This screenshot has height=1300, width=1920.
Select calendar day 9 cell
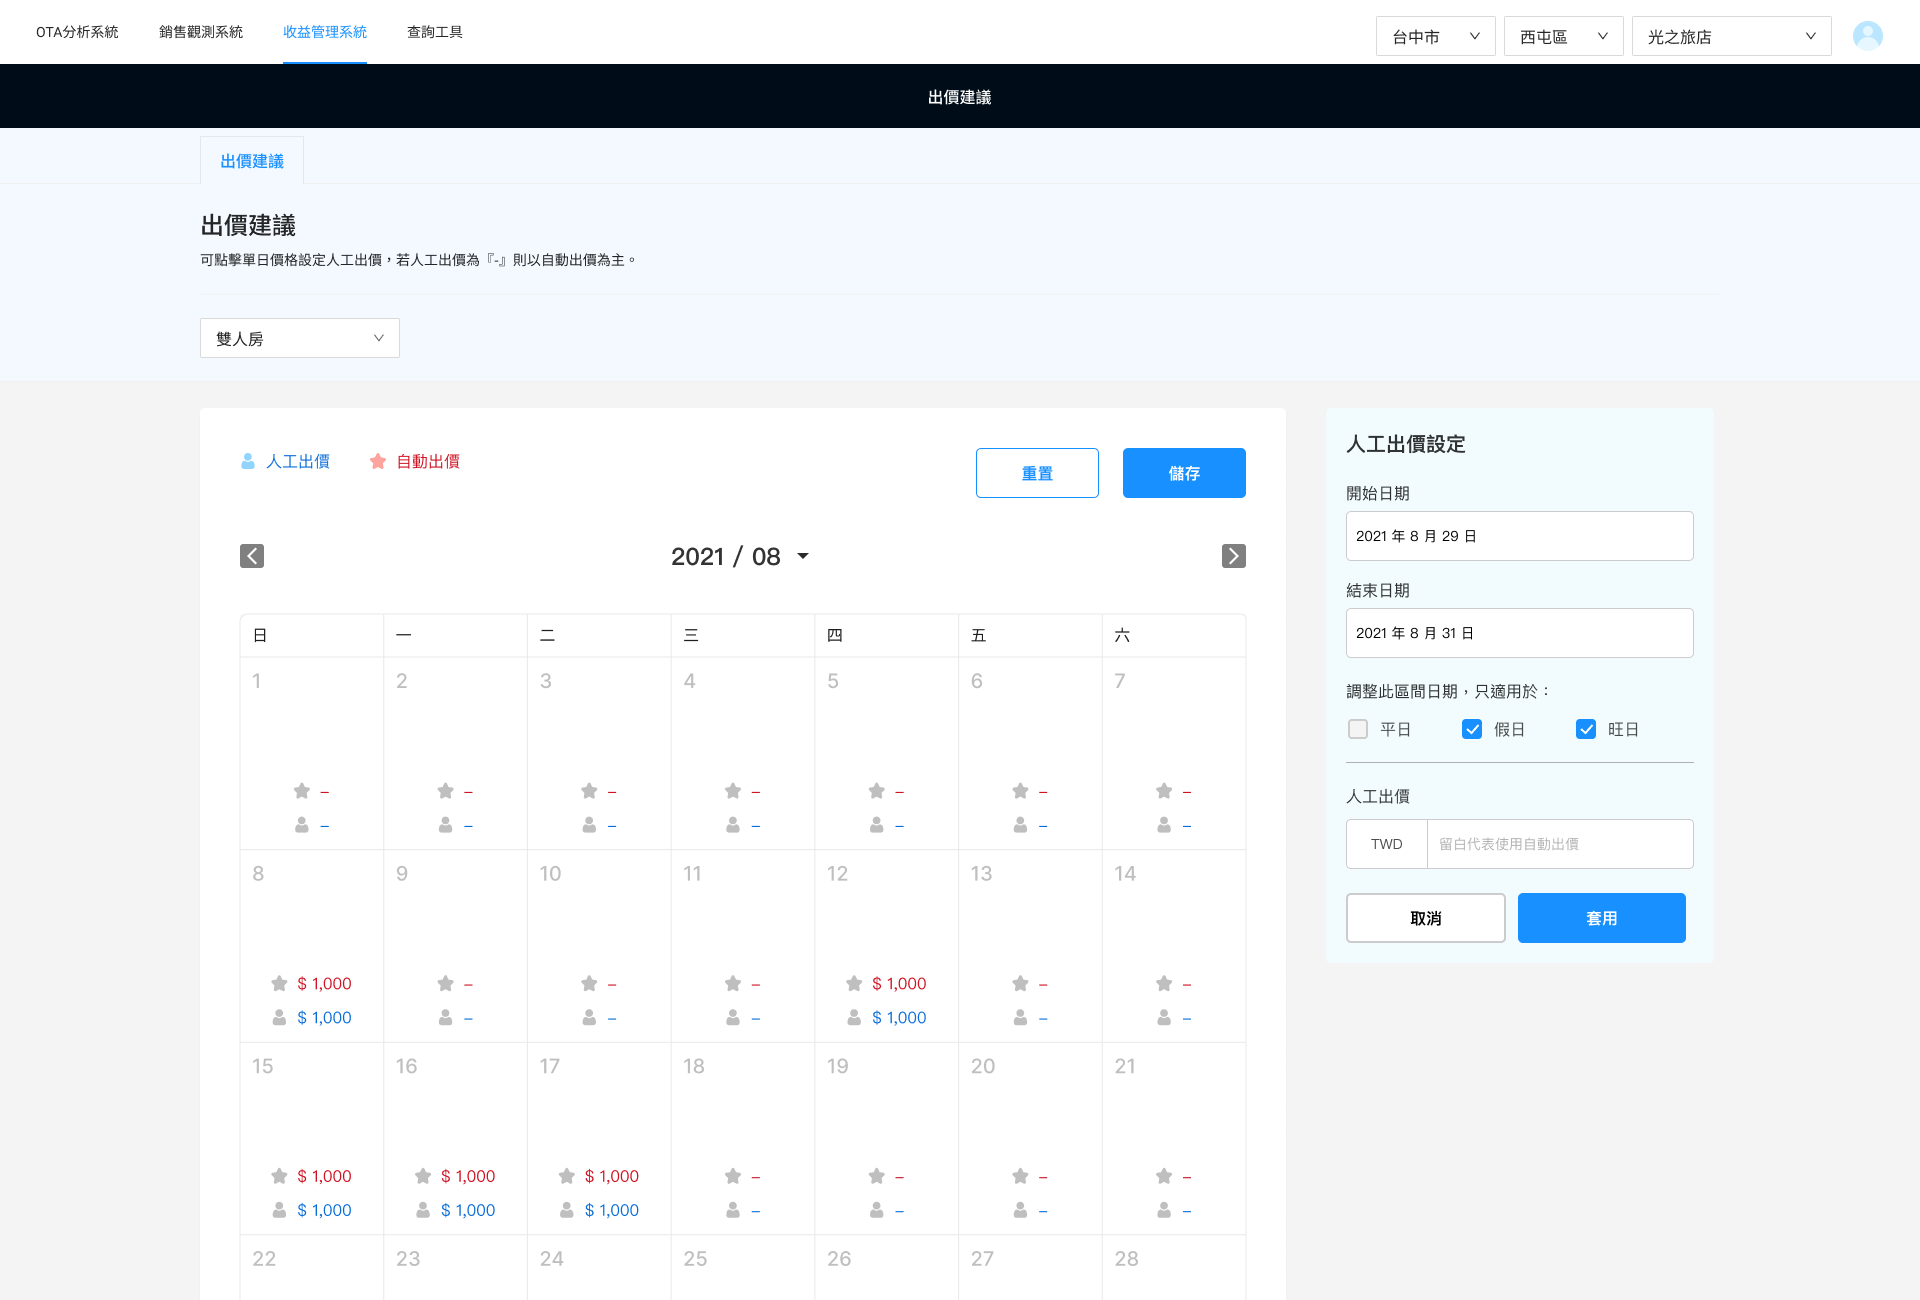pyautogui.click(x=456, y=946)
